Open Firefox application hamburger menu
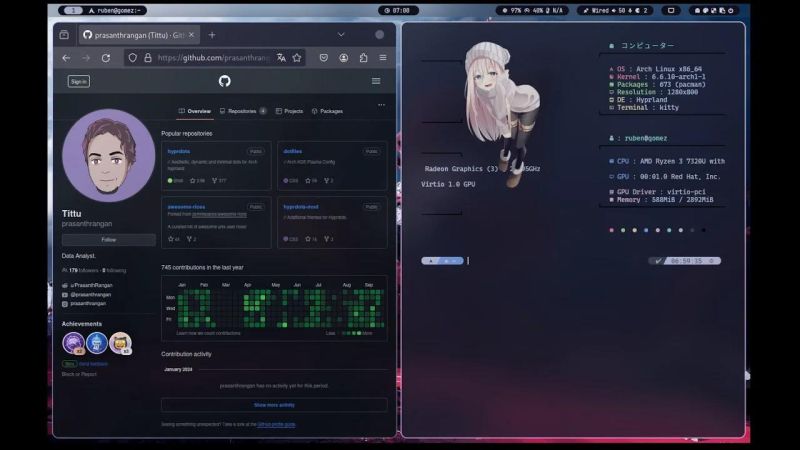This screenshot has width=800, height=450. coord(383,58)
